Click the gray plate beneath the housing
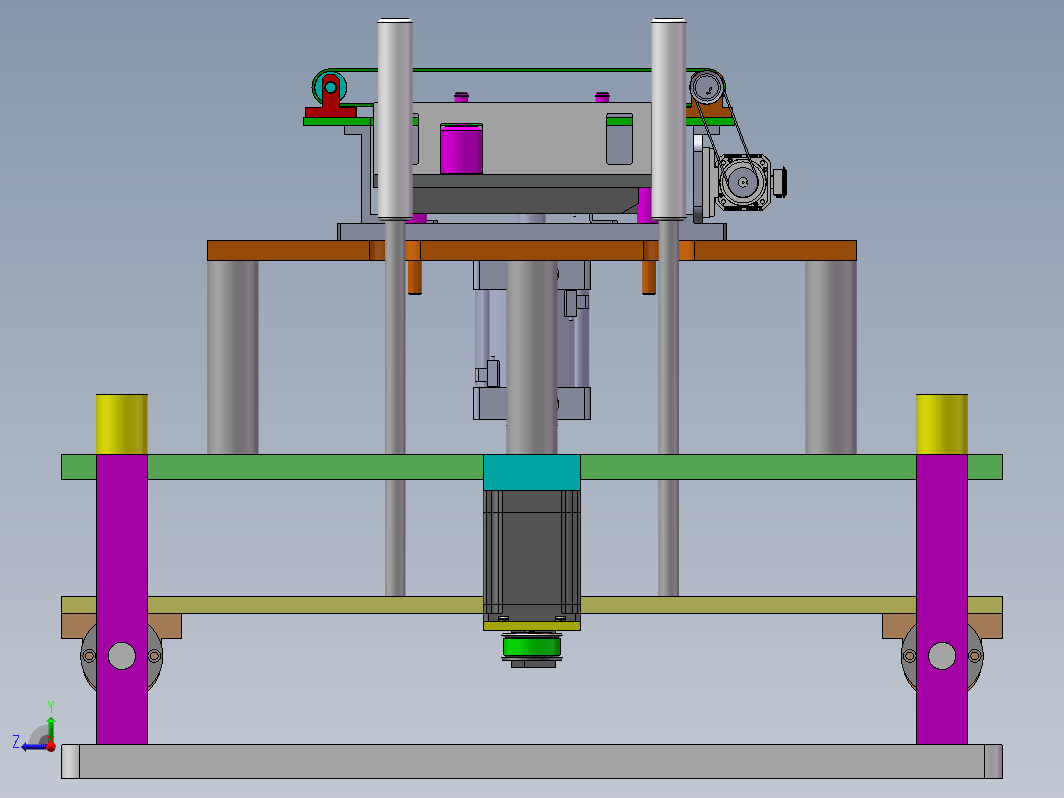The width and height of the screenshot is (1064, 798). [x=532, y=231]
